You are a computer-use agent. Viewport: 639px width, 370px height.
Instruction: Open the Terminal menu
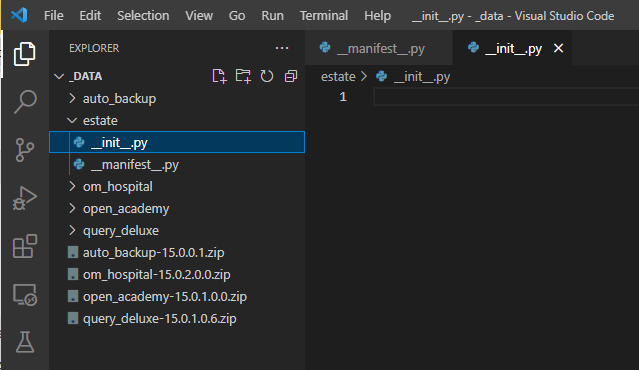click(x=324, y=15)
